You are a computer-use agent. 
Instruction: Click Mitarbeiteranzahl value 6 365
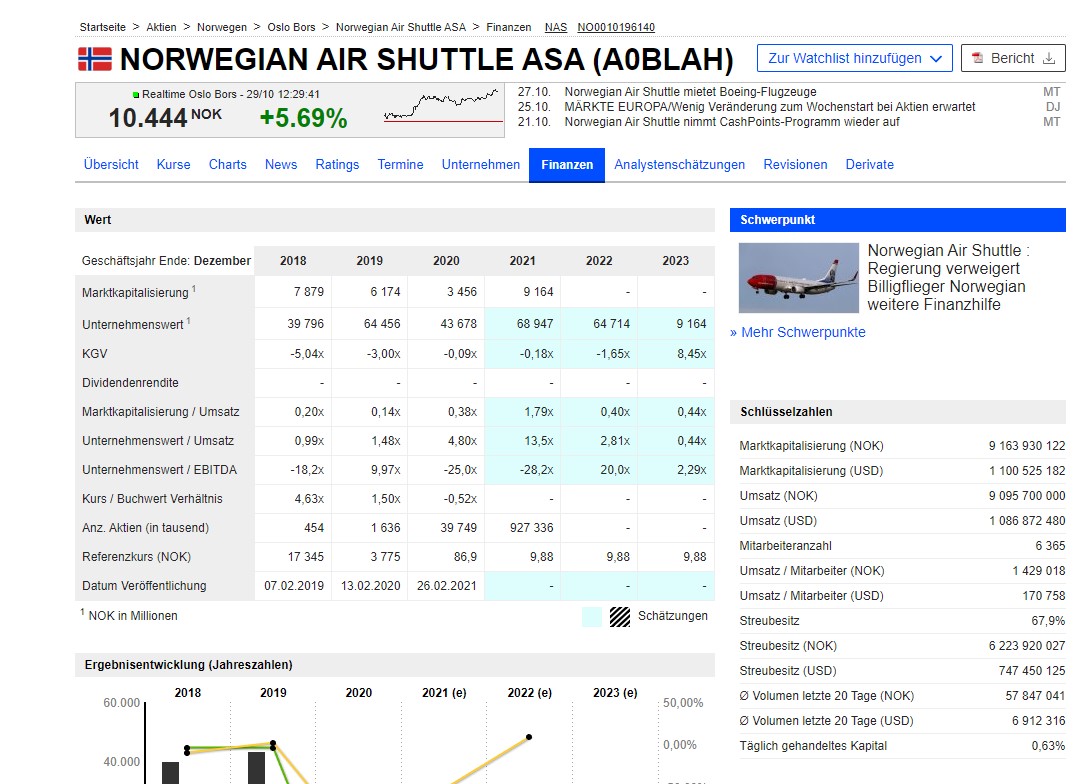click(x=1050, y=545)
